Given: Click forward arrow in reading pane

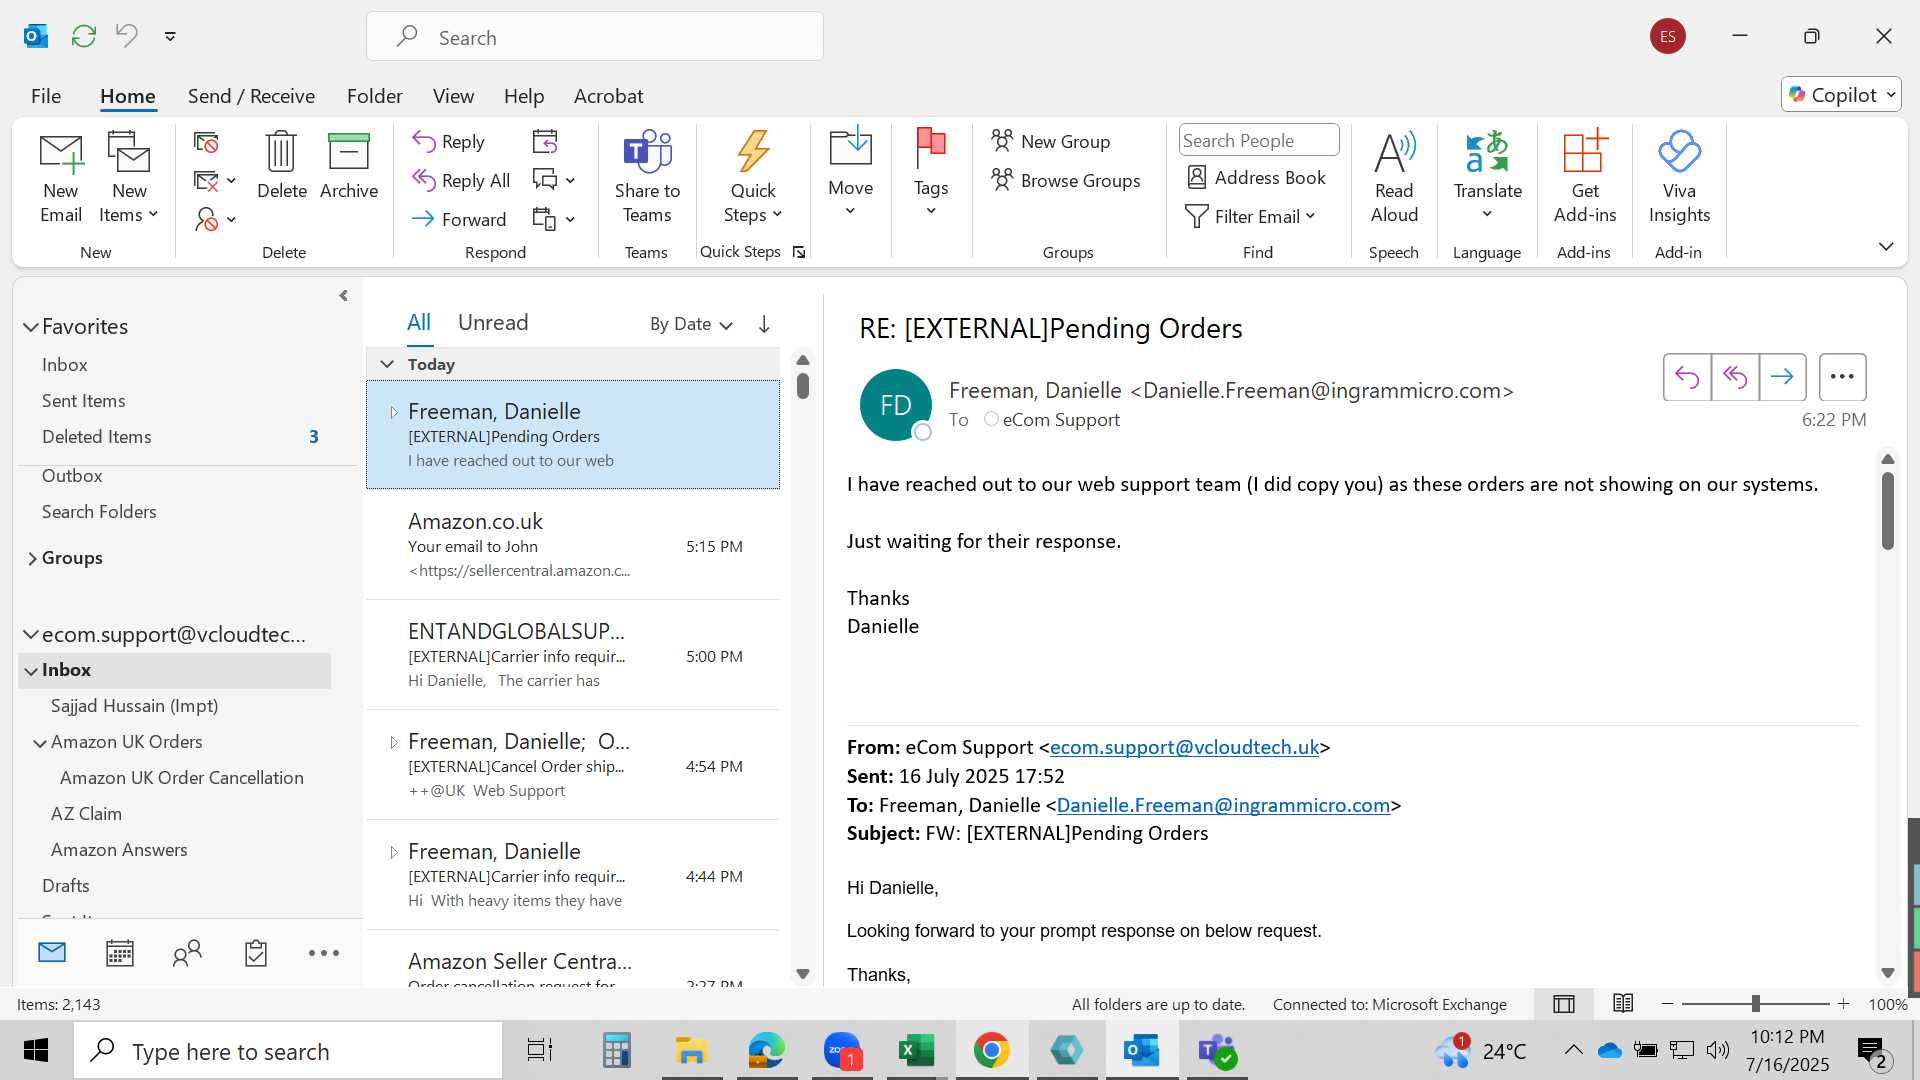Looking at the screenshot, I should pyautogui.click(x=1782, y=377).
